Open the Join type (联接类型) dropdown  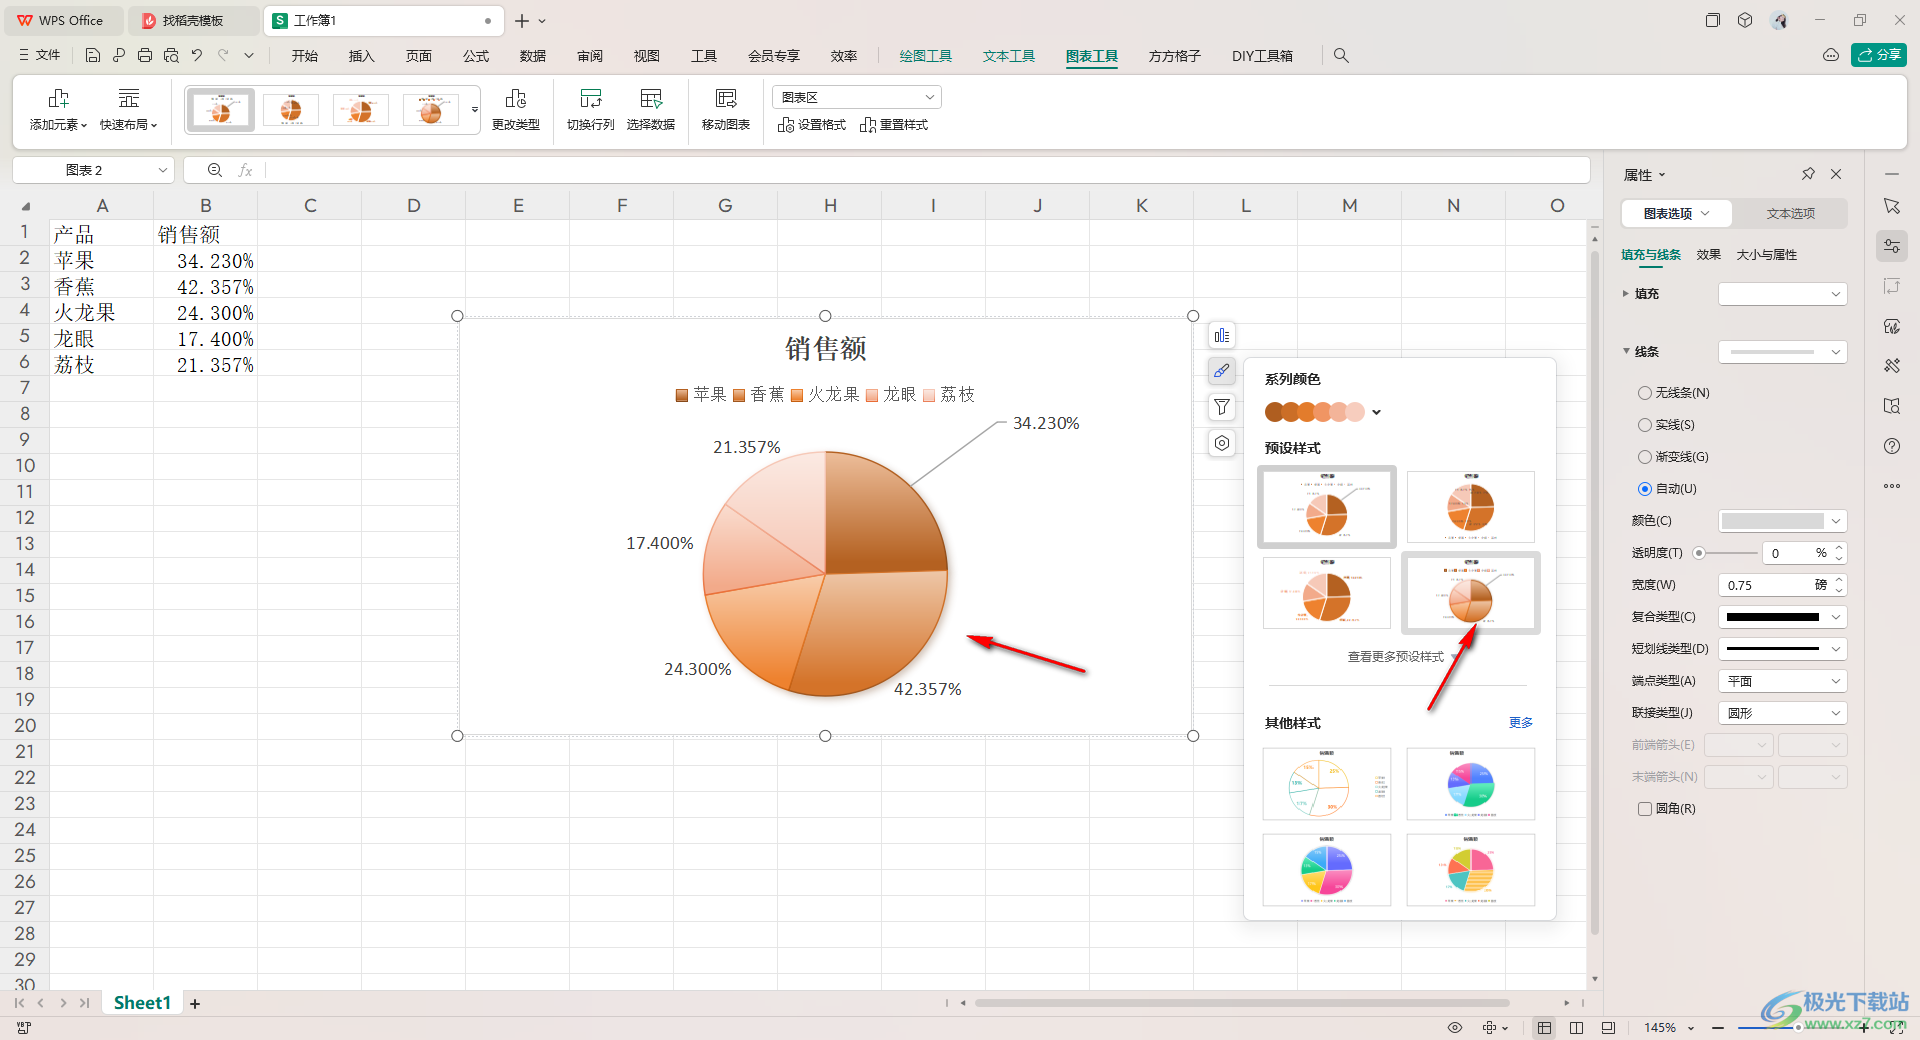point(1783,713)
